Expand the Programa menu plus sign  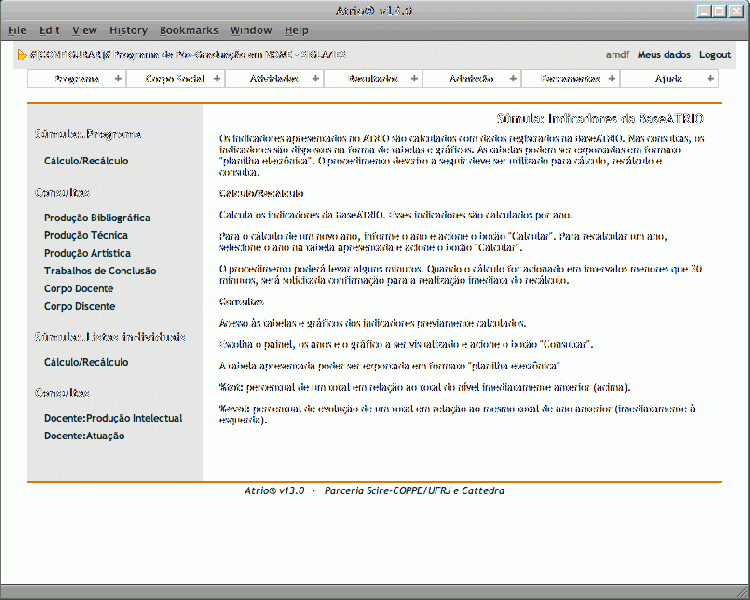click(x=118, y=79)
